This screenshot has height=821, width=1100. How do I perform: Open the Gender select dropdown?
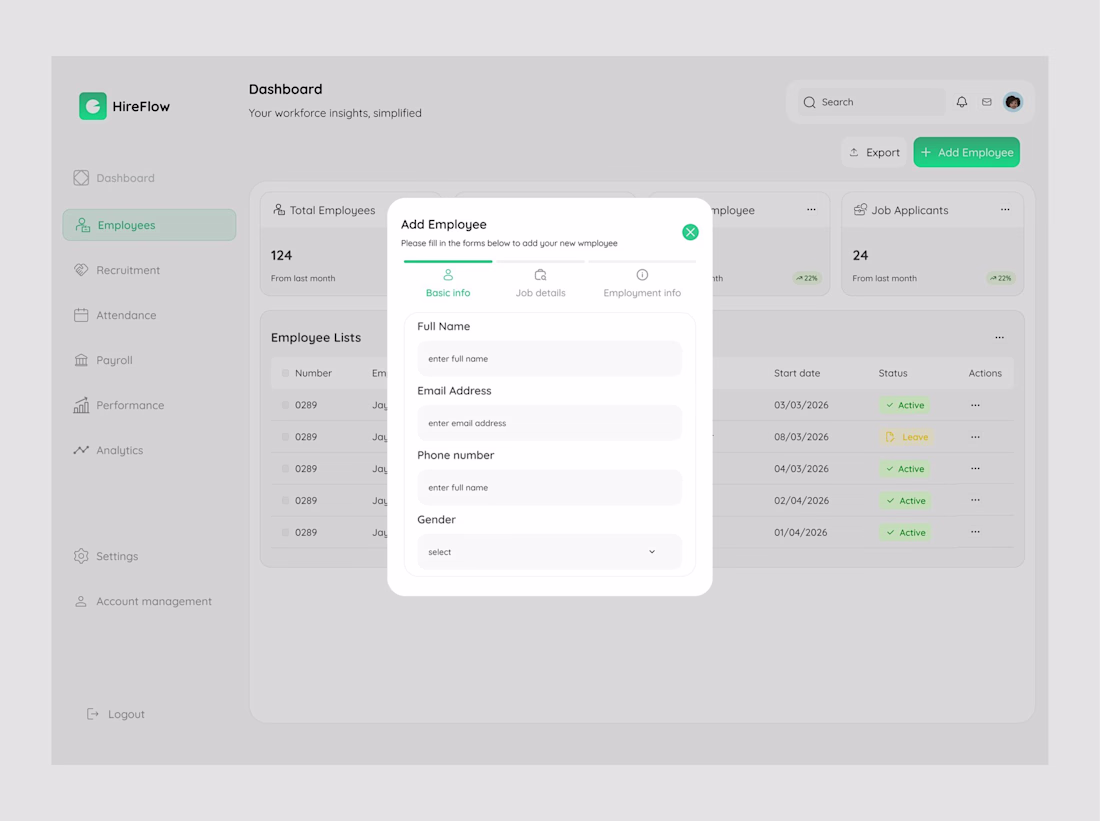coord(549,552)
